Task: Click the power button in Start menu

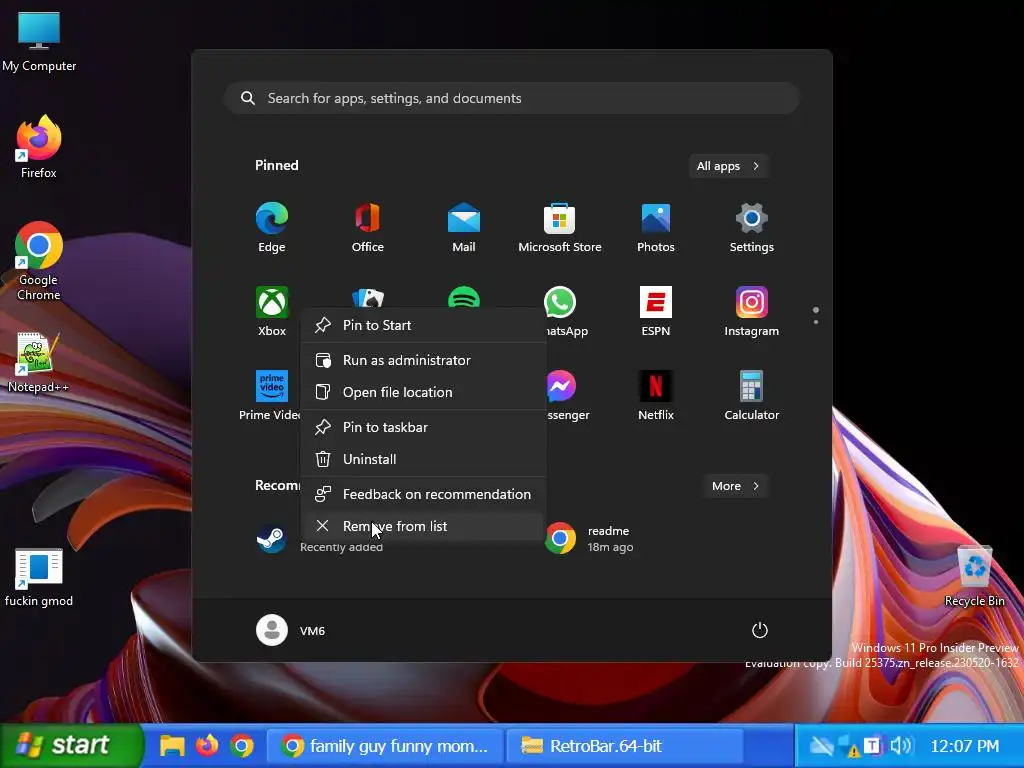Action: 760,630
